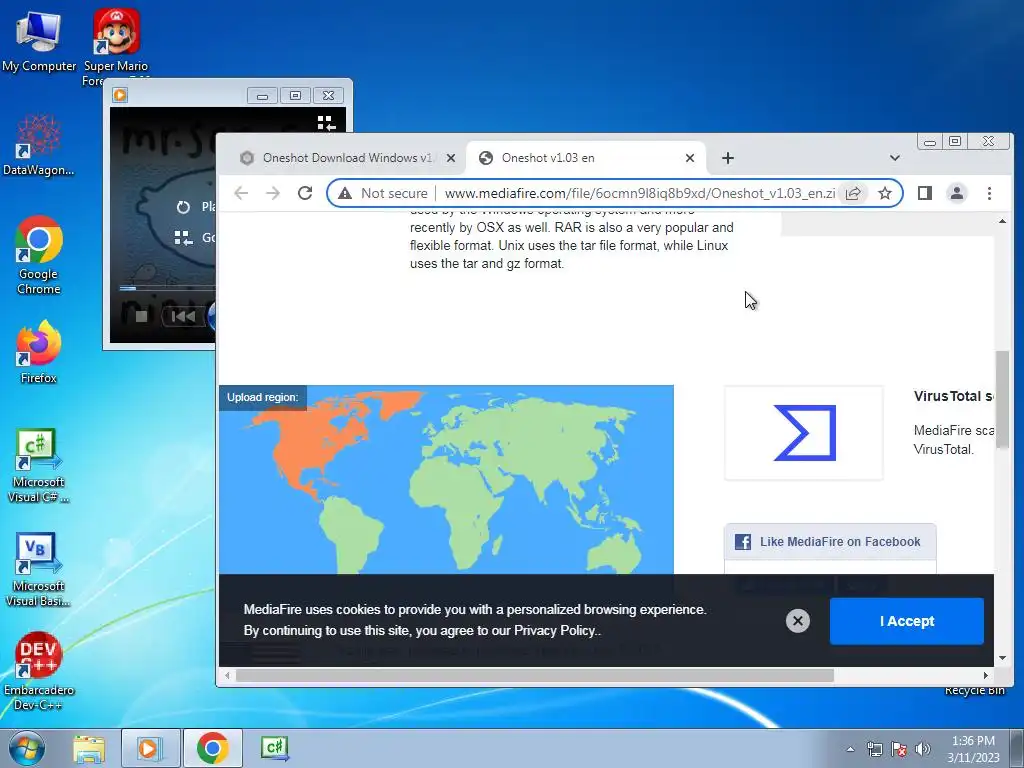Click the horizontal scrollbar thumb
This screenshot has height=768, width=1024.
click(x=535, y=675)
